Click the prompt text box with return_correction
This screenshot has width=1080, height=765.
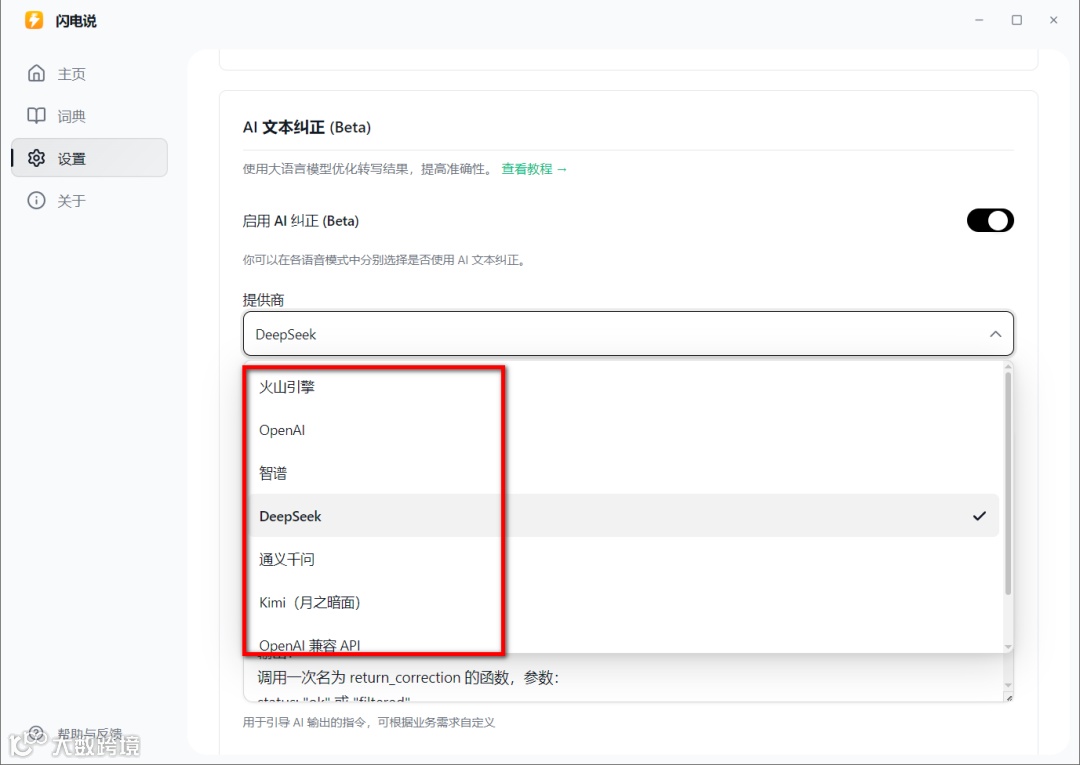pyautogui.click(x=623, y=678)
